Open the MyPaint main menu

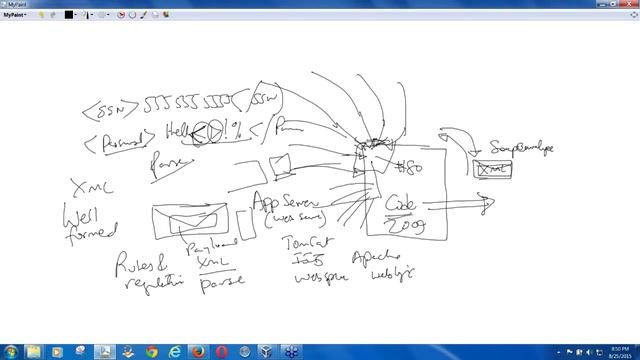15,15
